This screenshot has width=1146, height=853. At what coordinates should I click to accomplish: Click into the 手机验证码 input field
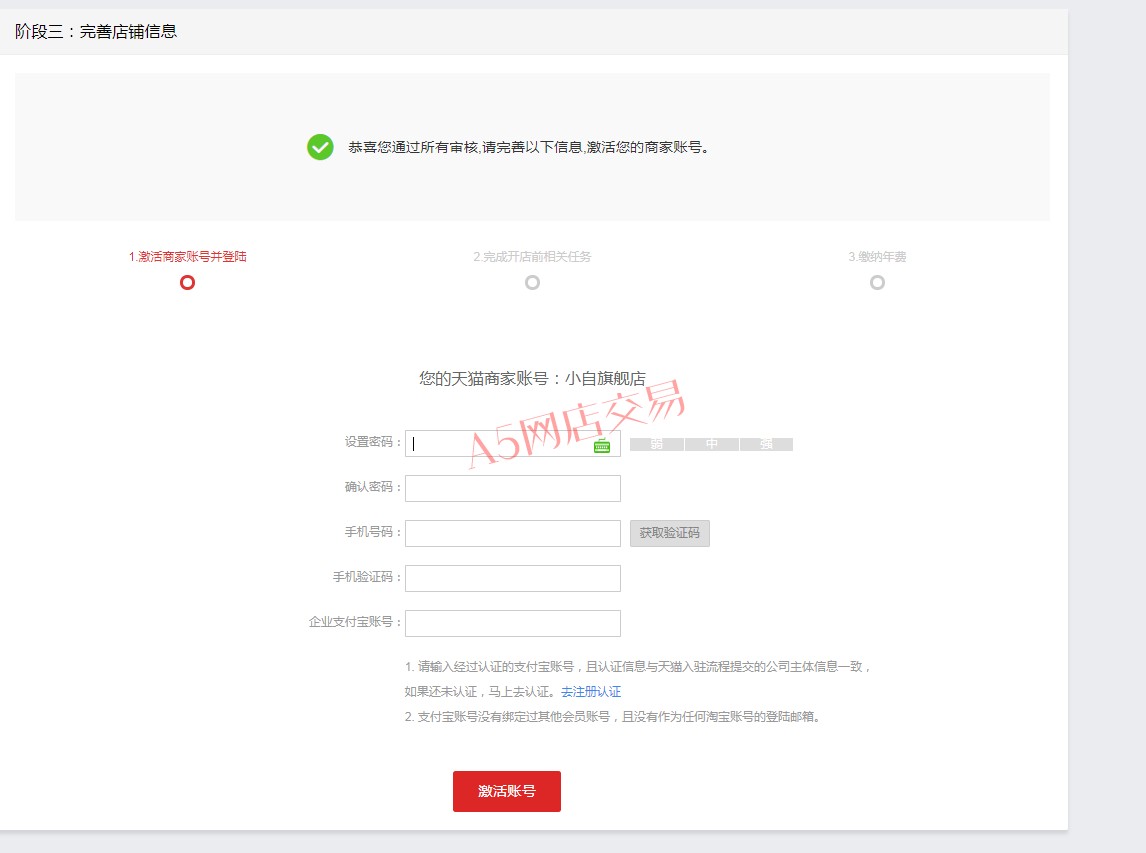(513, 578)
